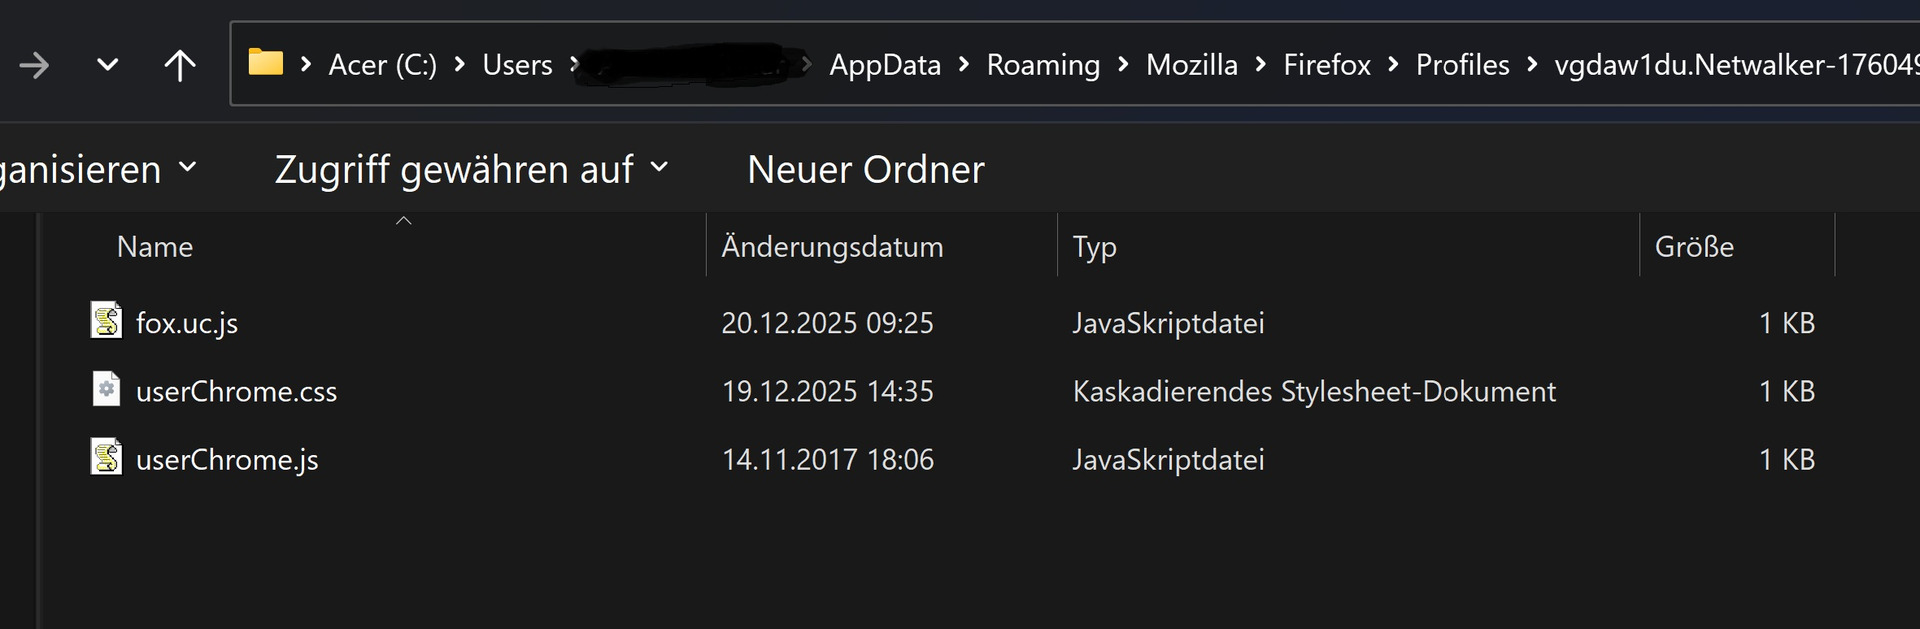Expand the Acer (C:) breadcrumb chevron
The width and height of the screenshot is (1920, 629).
pos(460,65)
